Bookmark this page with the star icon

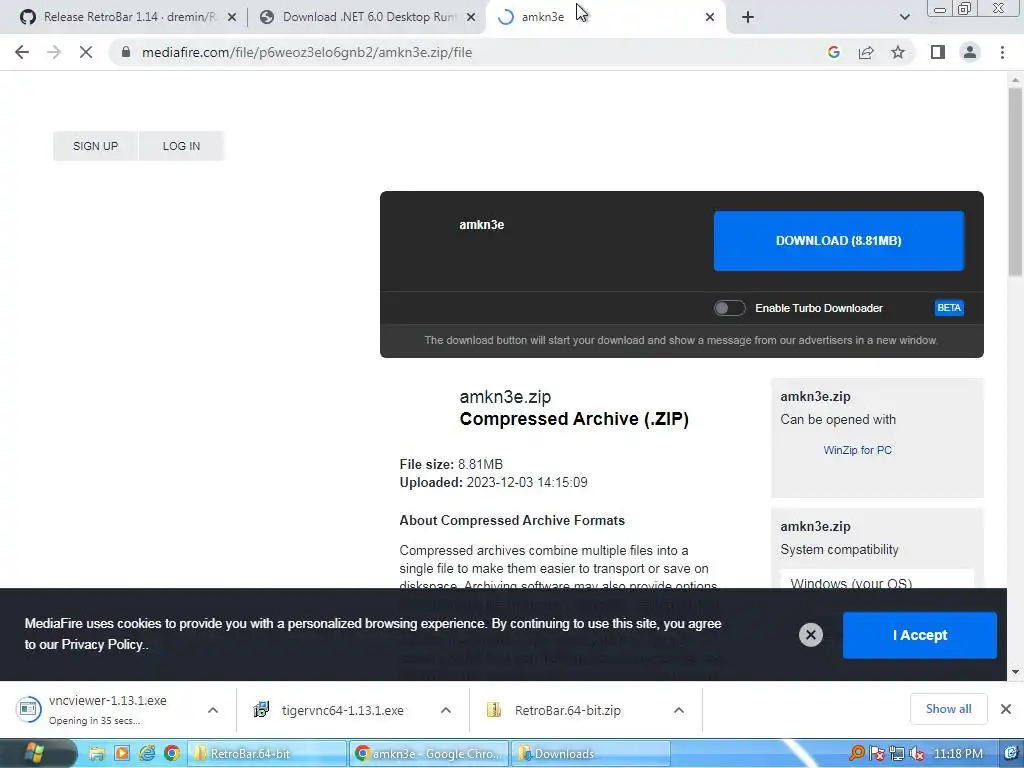tap(898, 52)
